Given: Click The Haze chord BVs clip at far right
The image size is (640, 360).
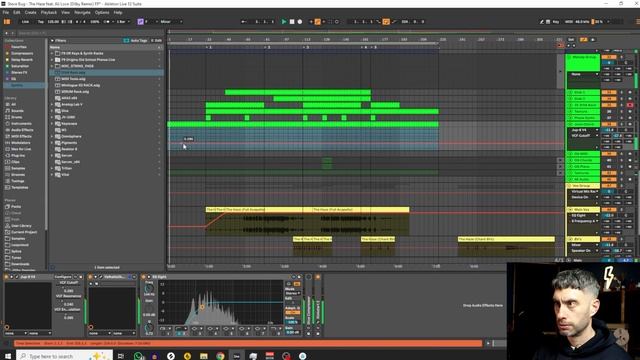Looking at the screenshot, I should (506, 239).
